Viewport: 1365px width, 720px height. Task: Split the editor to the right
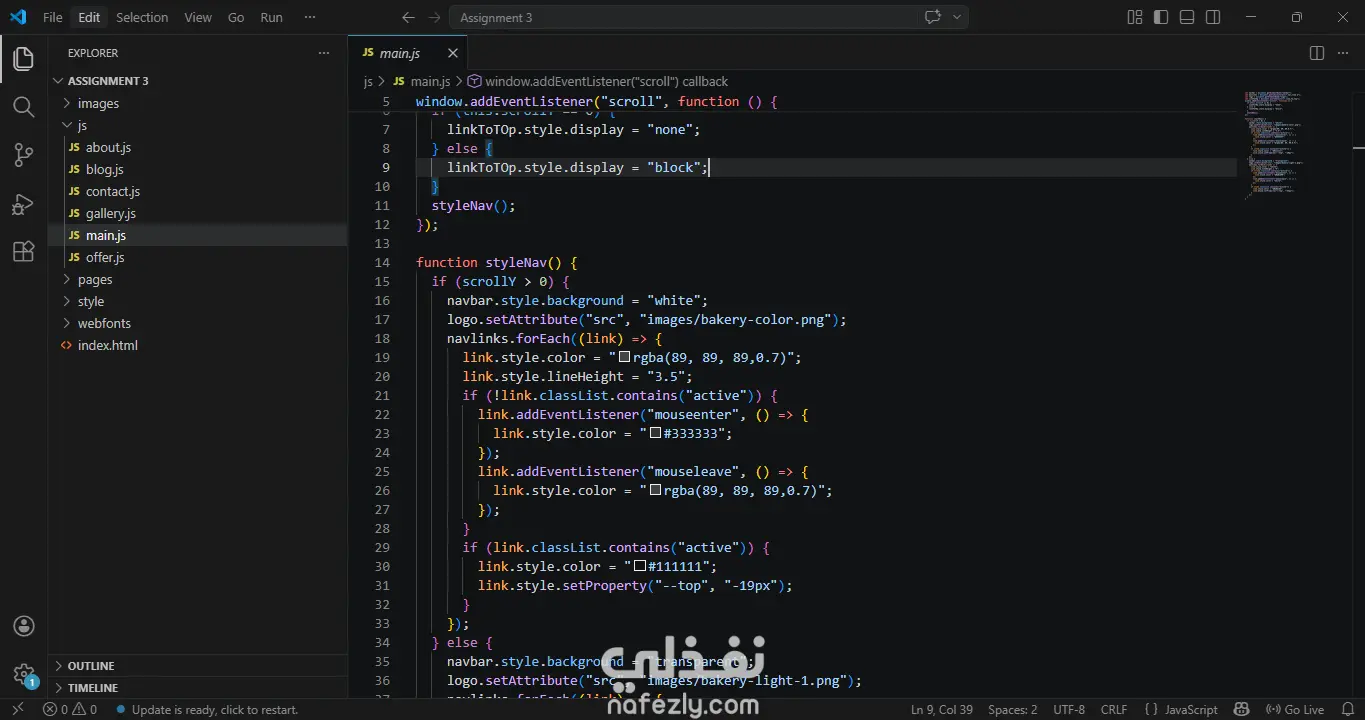pos(1317,53)
